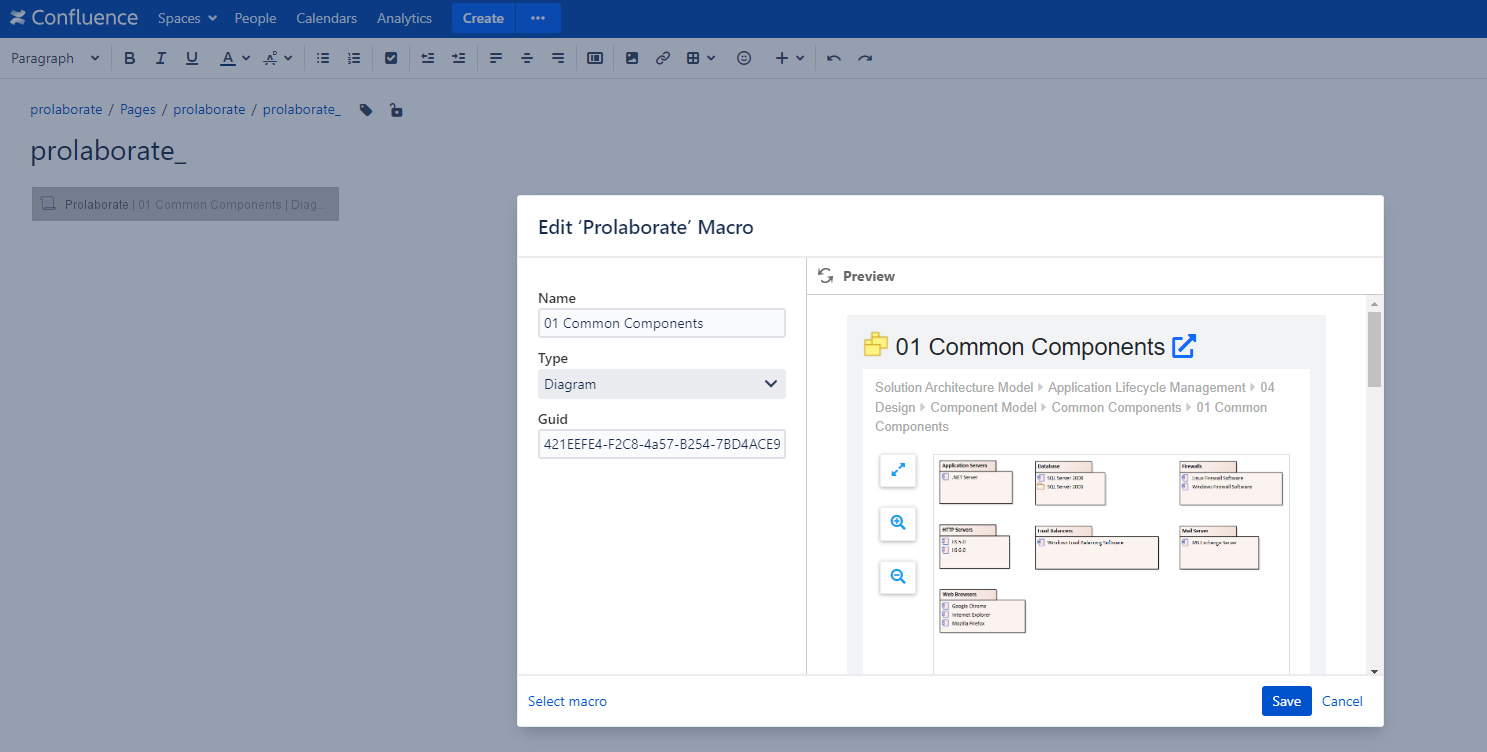Image resolution: width=1487 pixels, height=752 pixels.
Task: Toggle the task list checkbox tool
Action: (391, 58)
